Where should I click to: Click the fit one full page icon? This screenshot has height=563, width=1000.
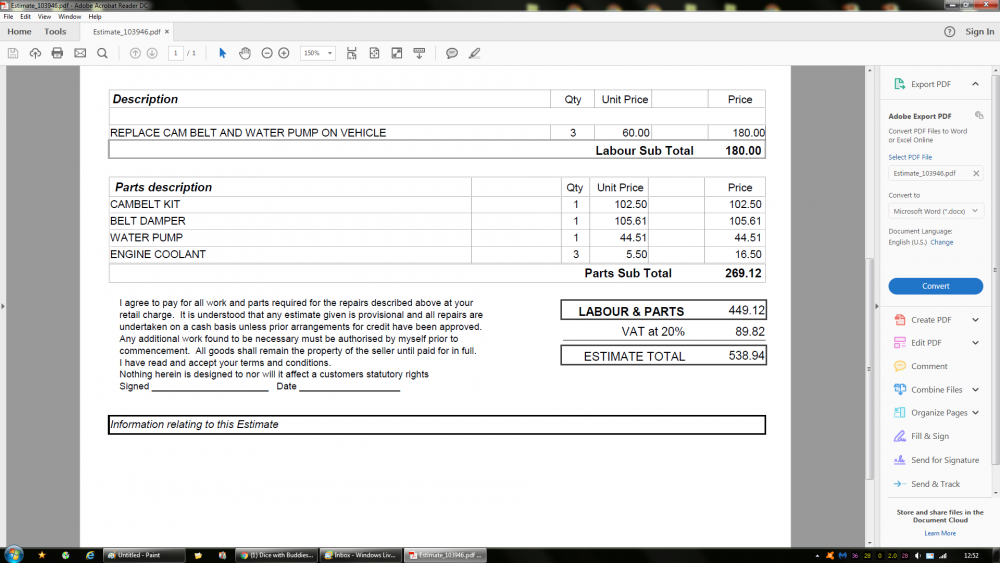pyautogui.click(x=374, y=54)
